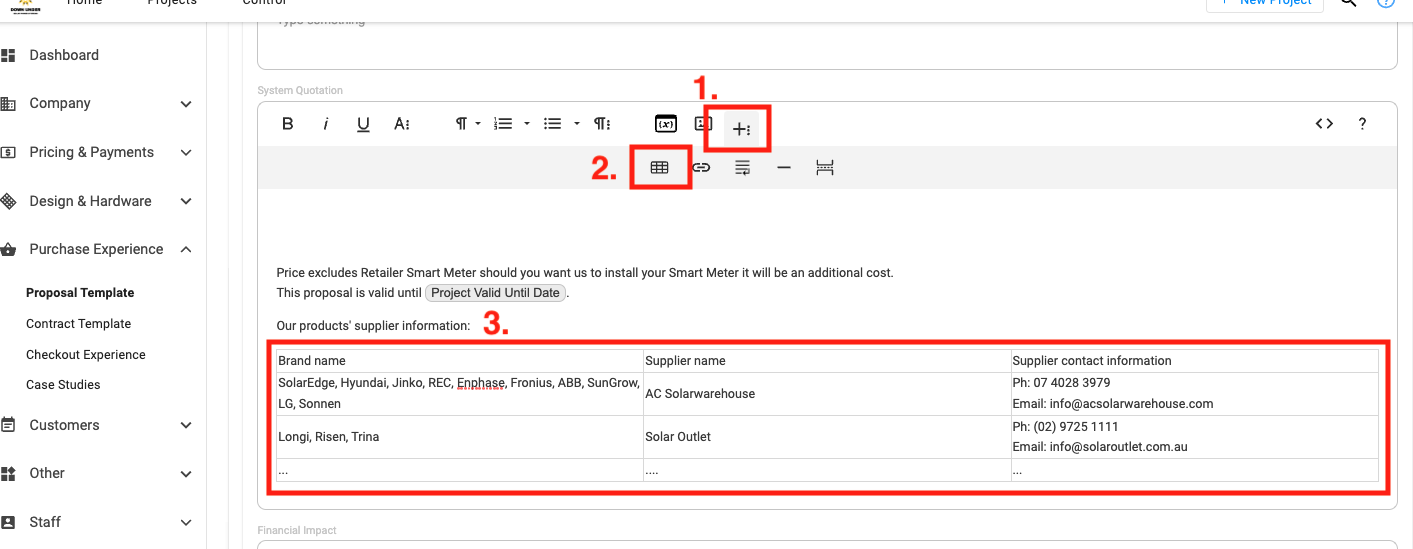Click the ordered list icon
This screenshot has width=1413, height=549.
(x=503, y=124)
